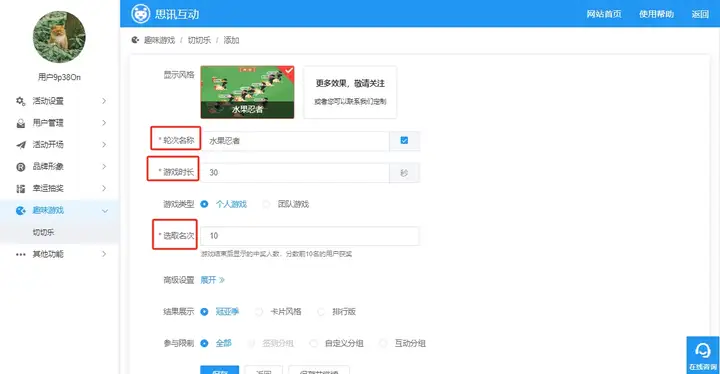
Task: Open 使用帮助 in the top bar
Action: 656,14
